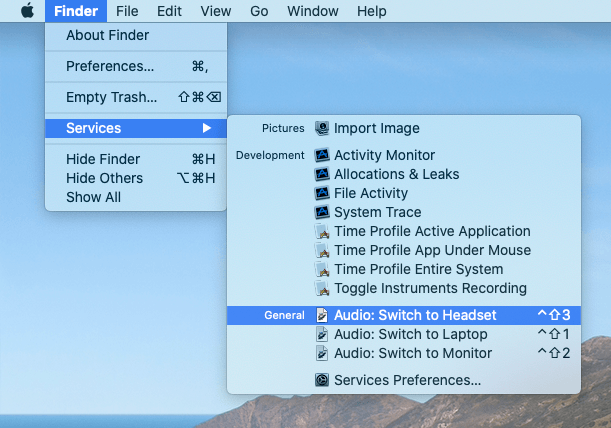This screenshot has height=428, width=611.
Task: Click the ⌘H shortcut beside Hide Finder
Action: [203, 159]
